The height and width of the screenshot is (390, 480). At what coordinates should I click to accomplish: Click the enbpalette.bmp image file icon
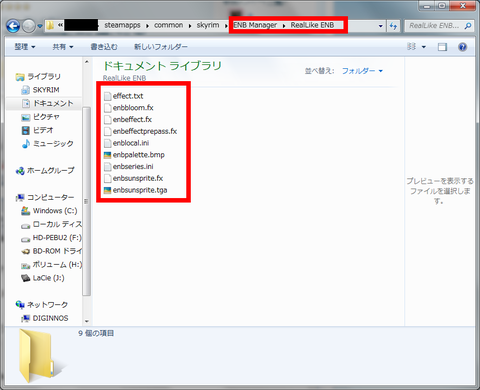pos(107,155)
